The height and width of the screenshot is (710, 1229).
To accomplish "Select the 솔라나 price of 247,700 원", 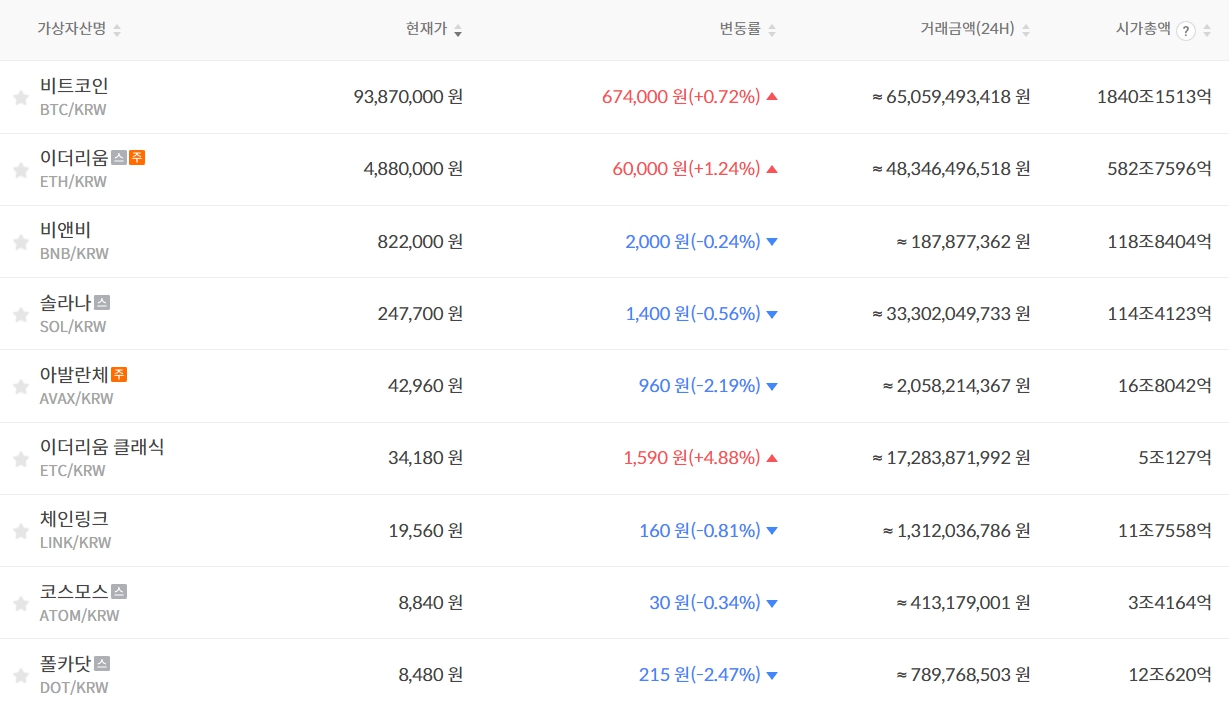I will (x=420, y=314).
